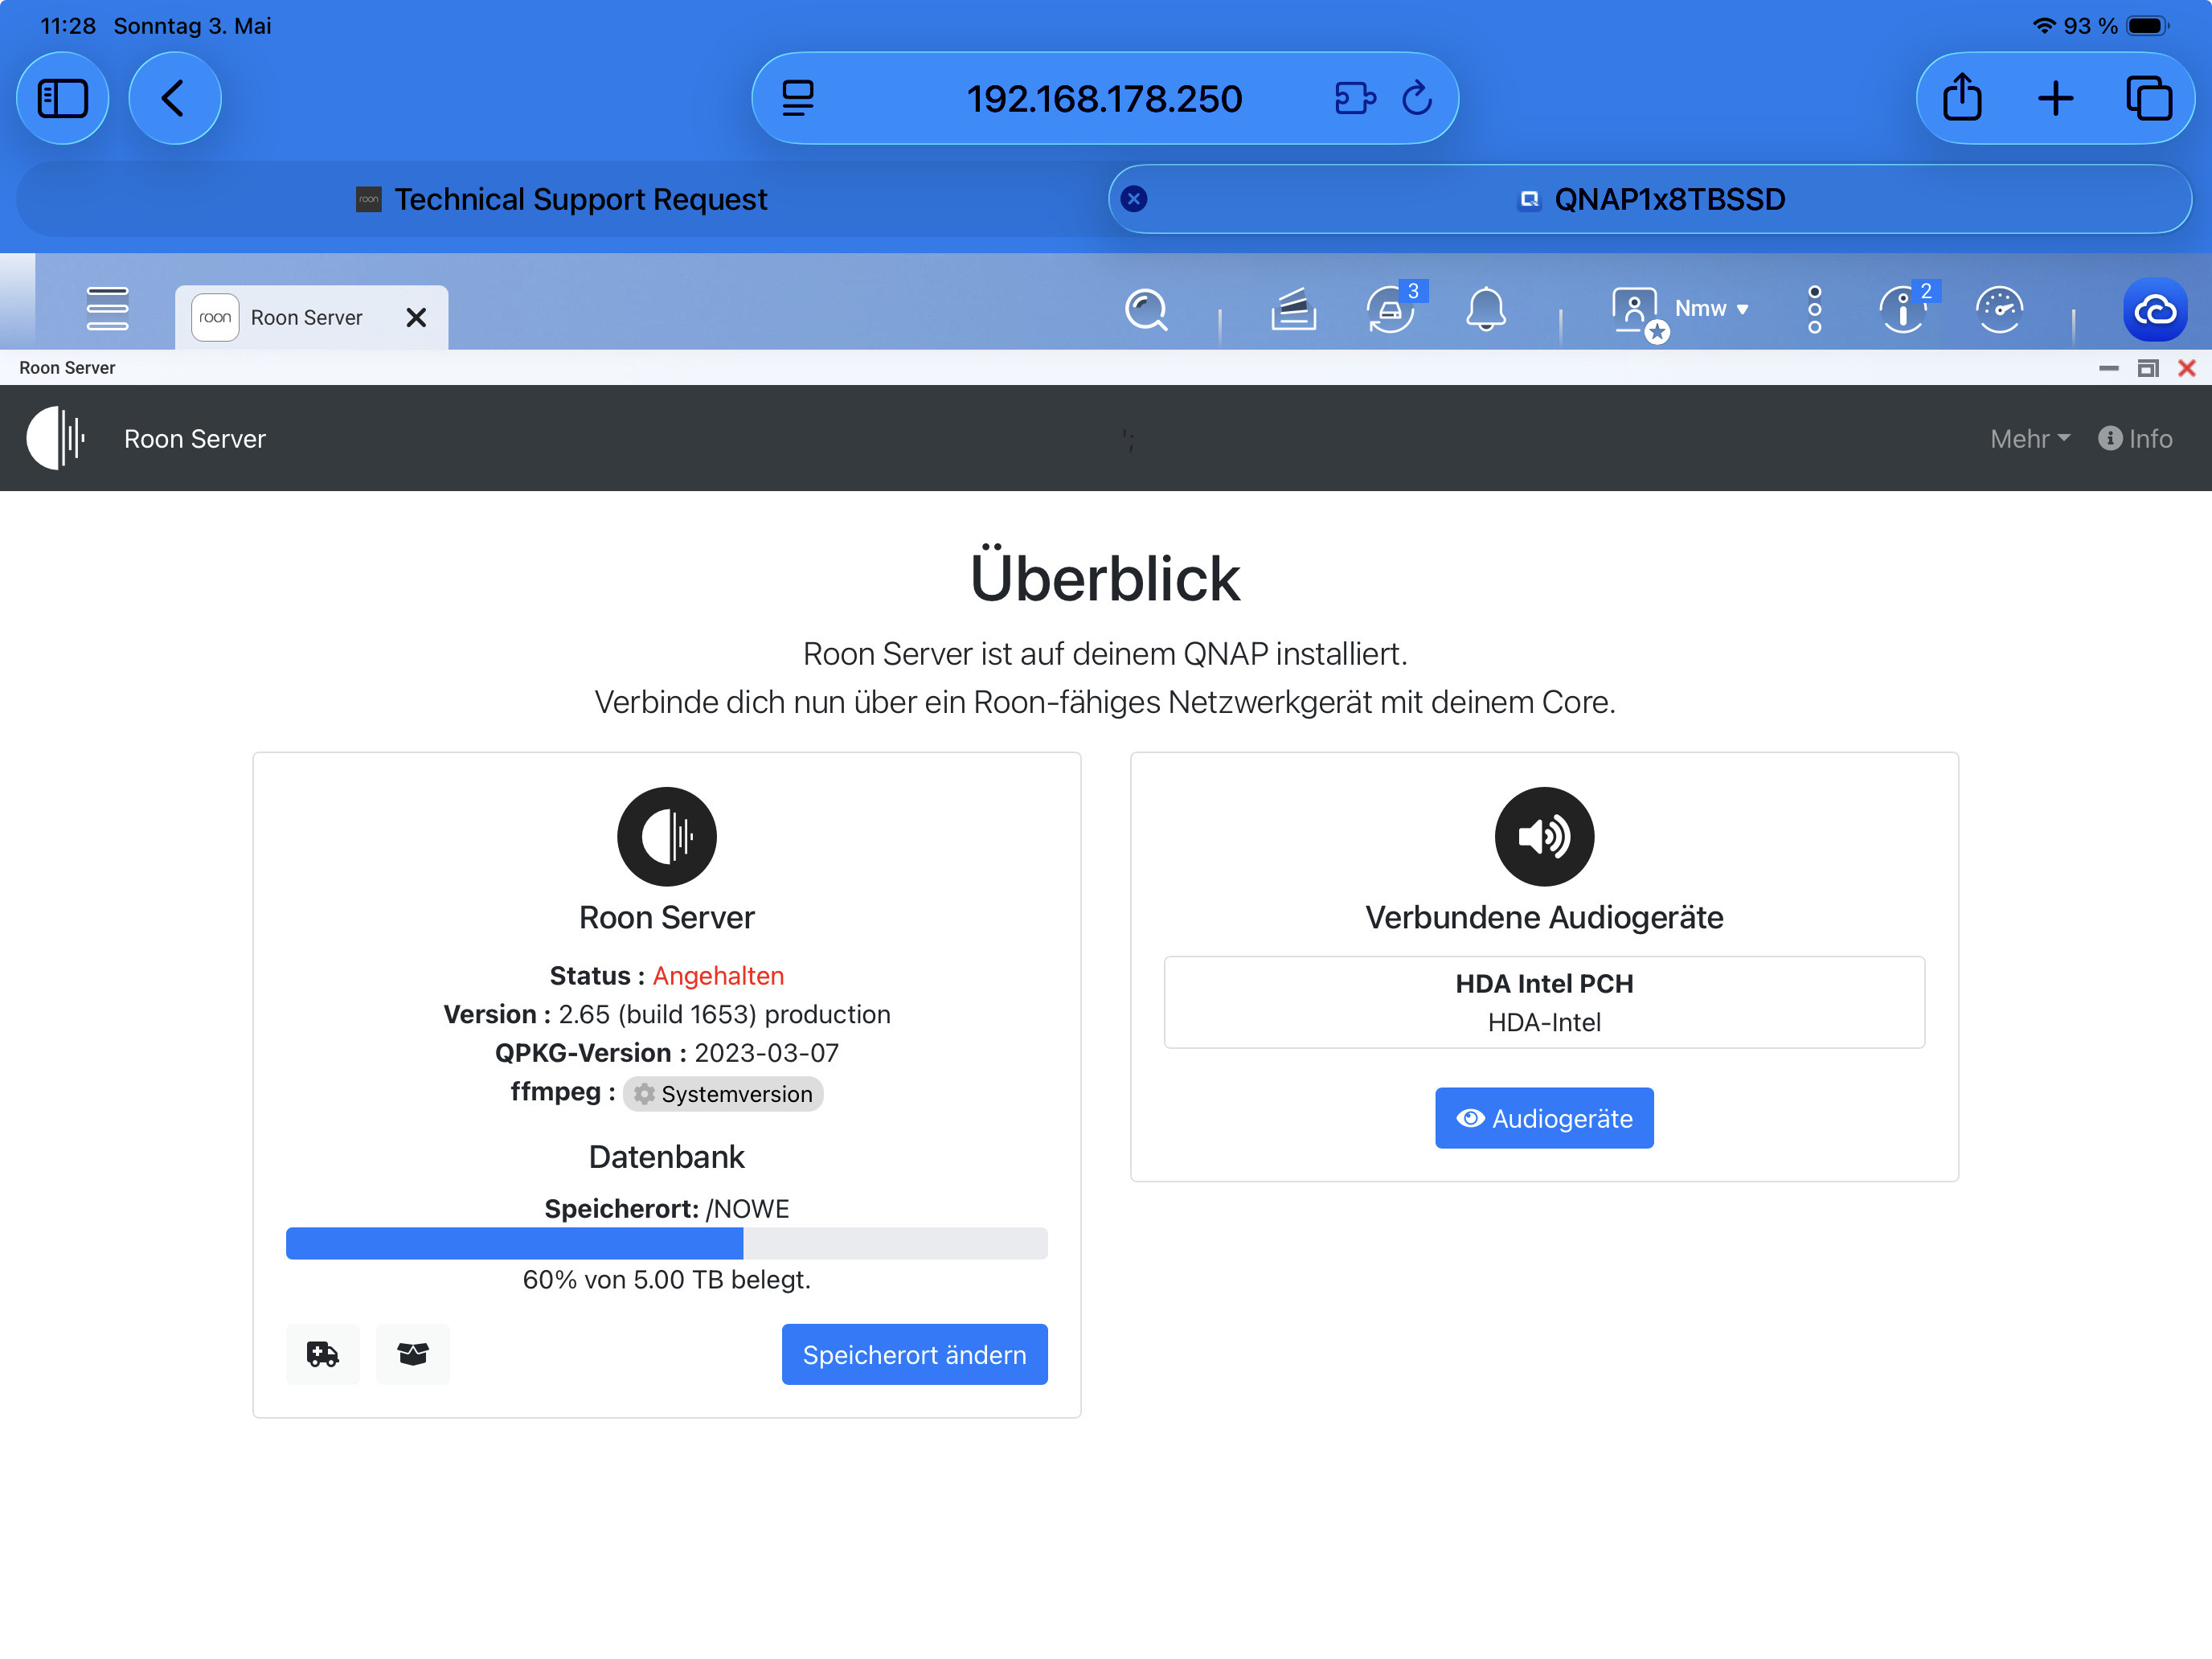2212x1659 pixels.
Task: Click the ambulance diagnostics icon button
Action: [323, 1354]
